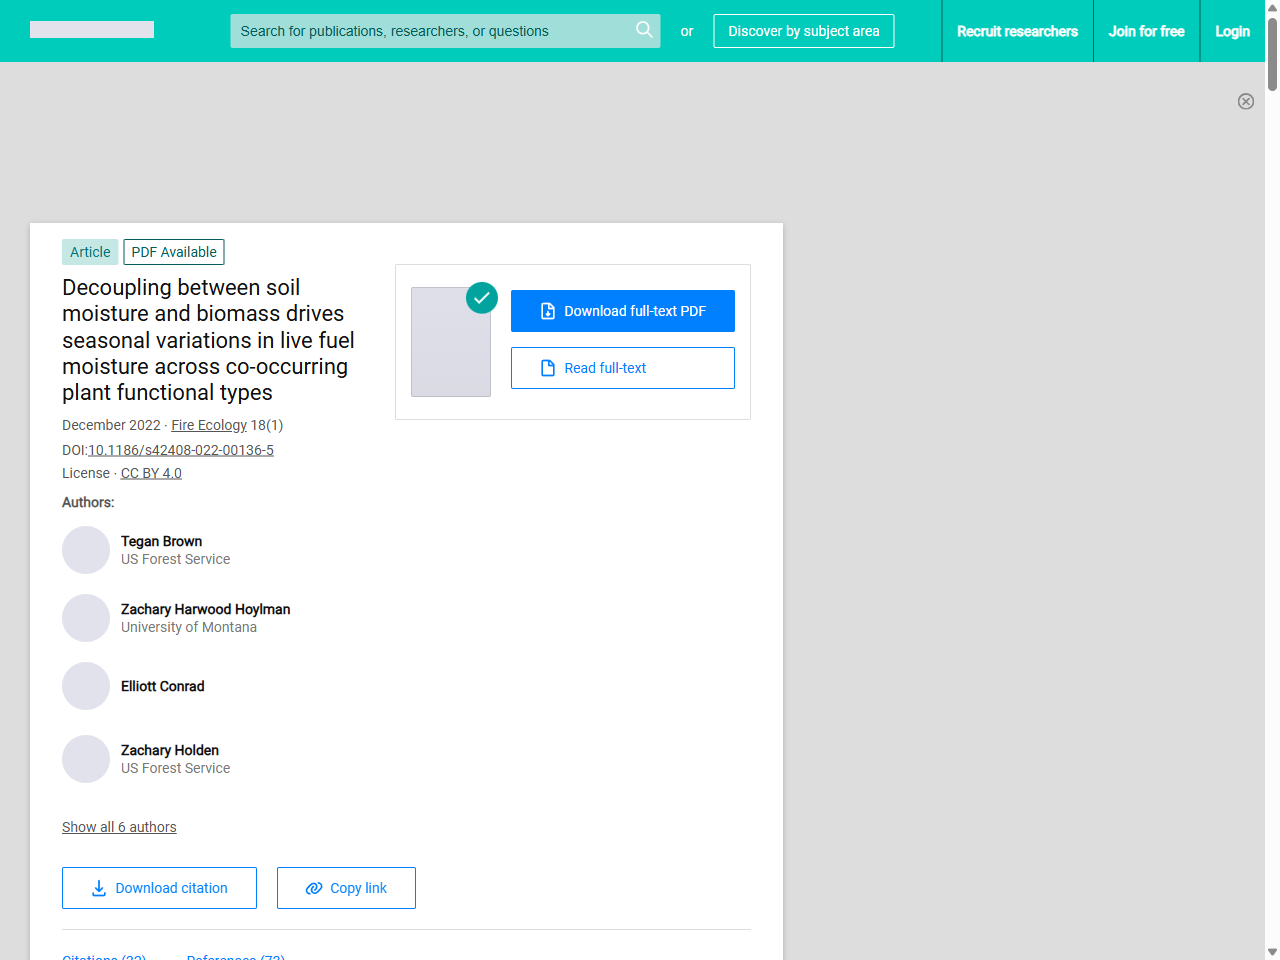Click the green checkmark on the PDF preview

pyautogui.click(x=481, y=298)
